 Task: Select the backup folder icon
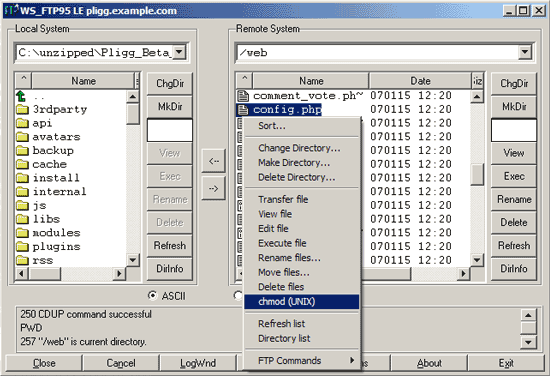coord(22,150)
